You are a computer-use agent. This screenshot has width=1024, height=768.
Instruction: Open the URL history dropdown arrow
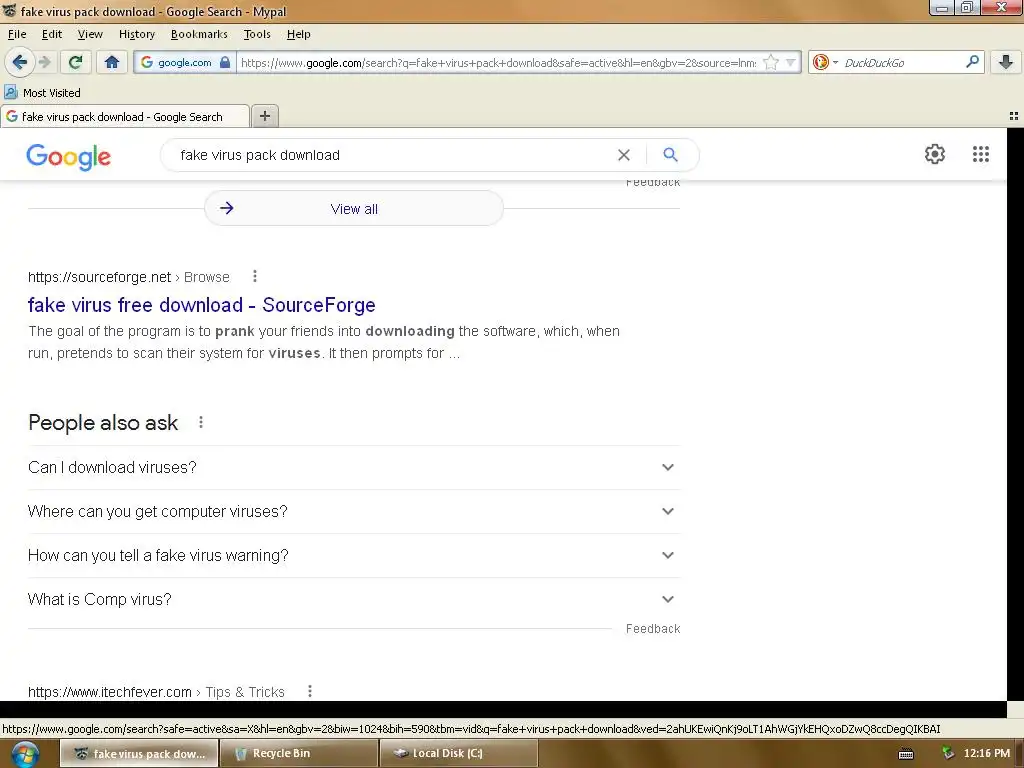(x=791, y=63)
